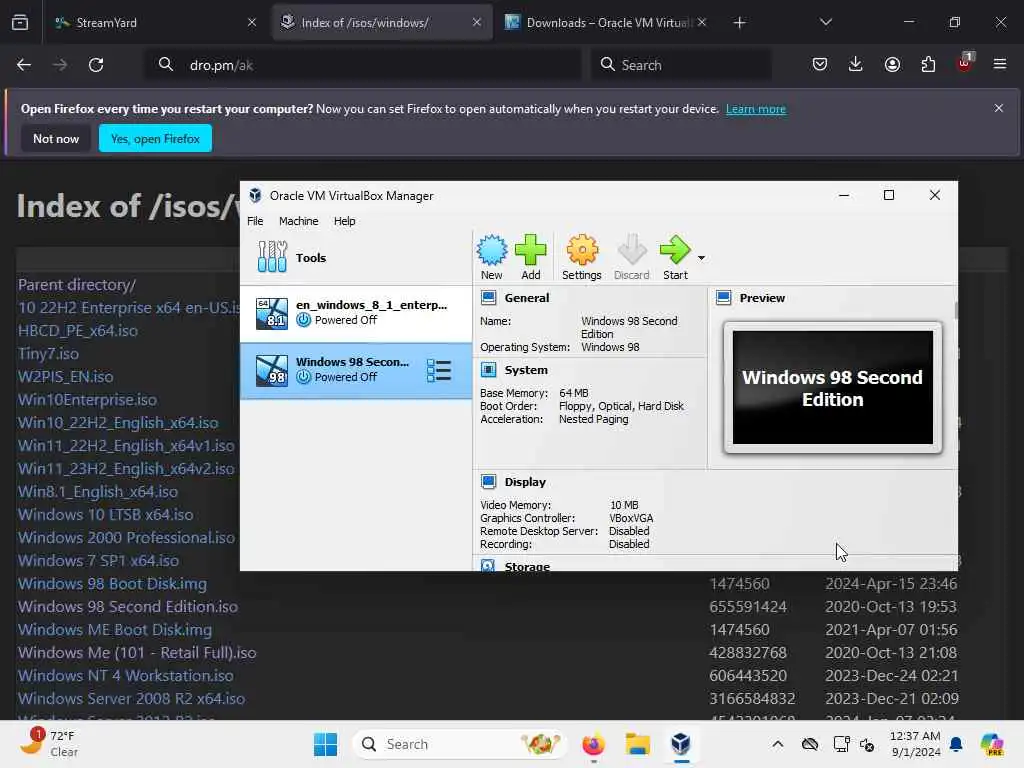Open the Windows 98 VM list menu icon

439,370
